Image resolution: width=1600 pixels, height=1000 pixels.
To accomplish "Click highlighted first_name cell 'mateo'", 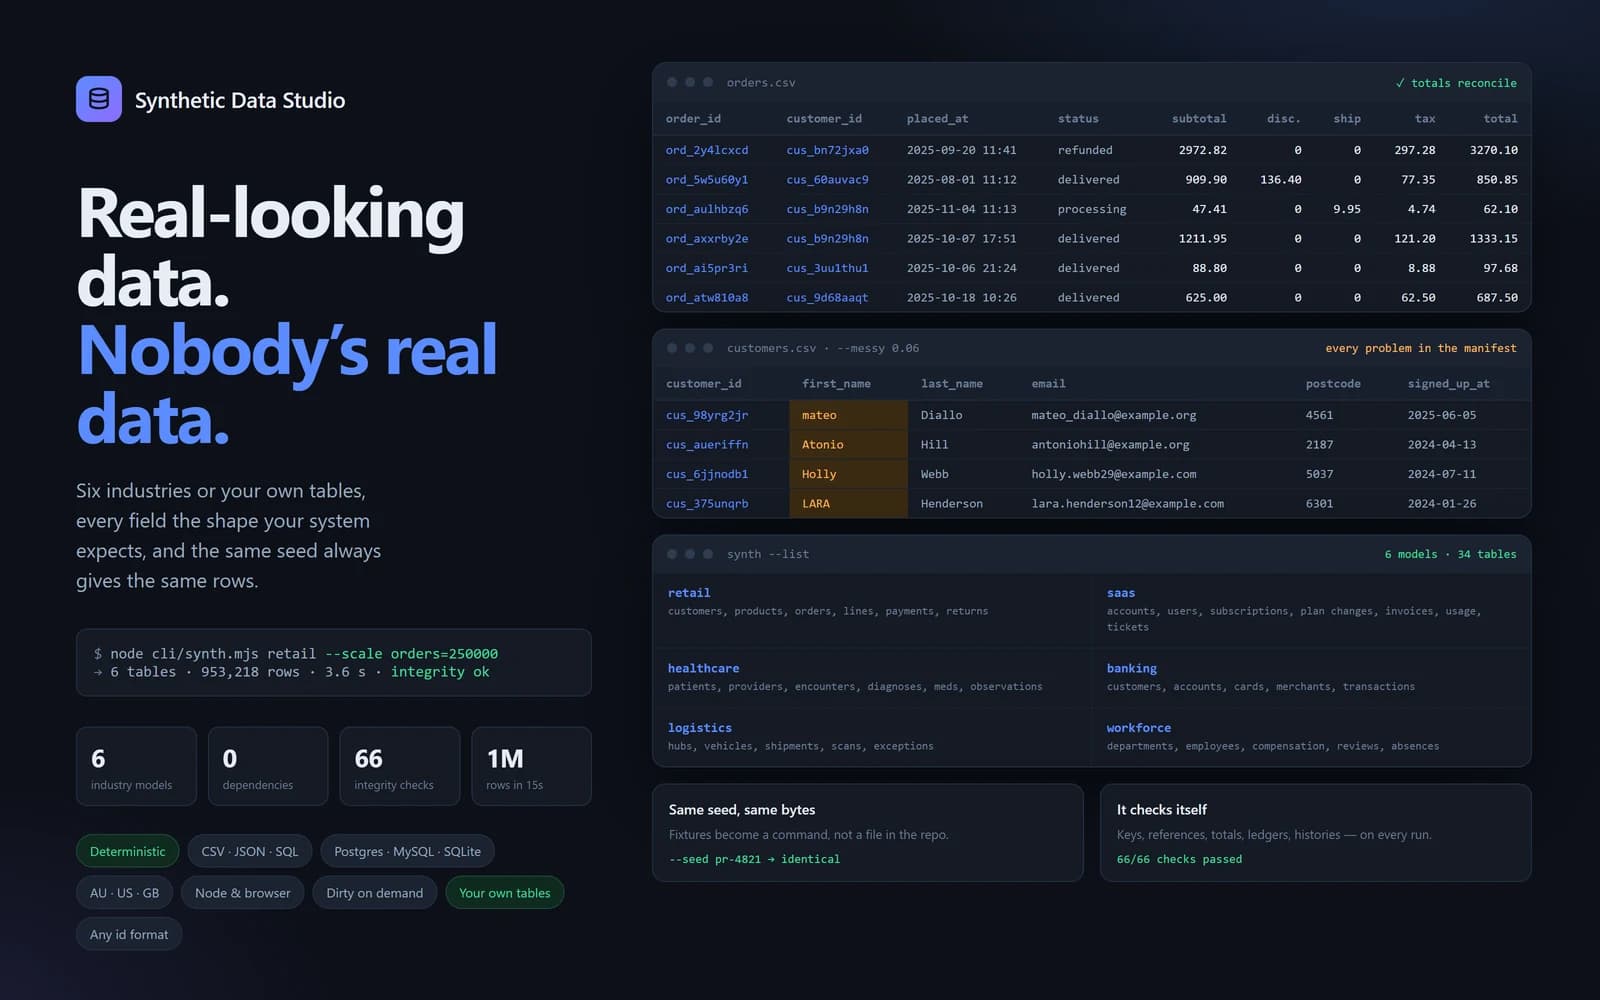I will click(x=848, y=415).
